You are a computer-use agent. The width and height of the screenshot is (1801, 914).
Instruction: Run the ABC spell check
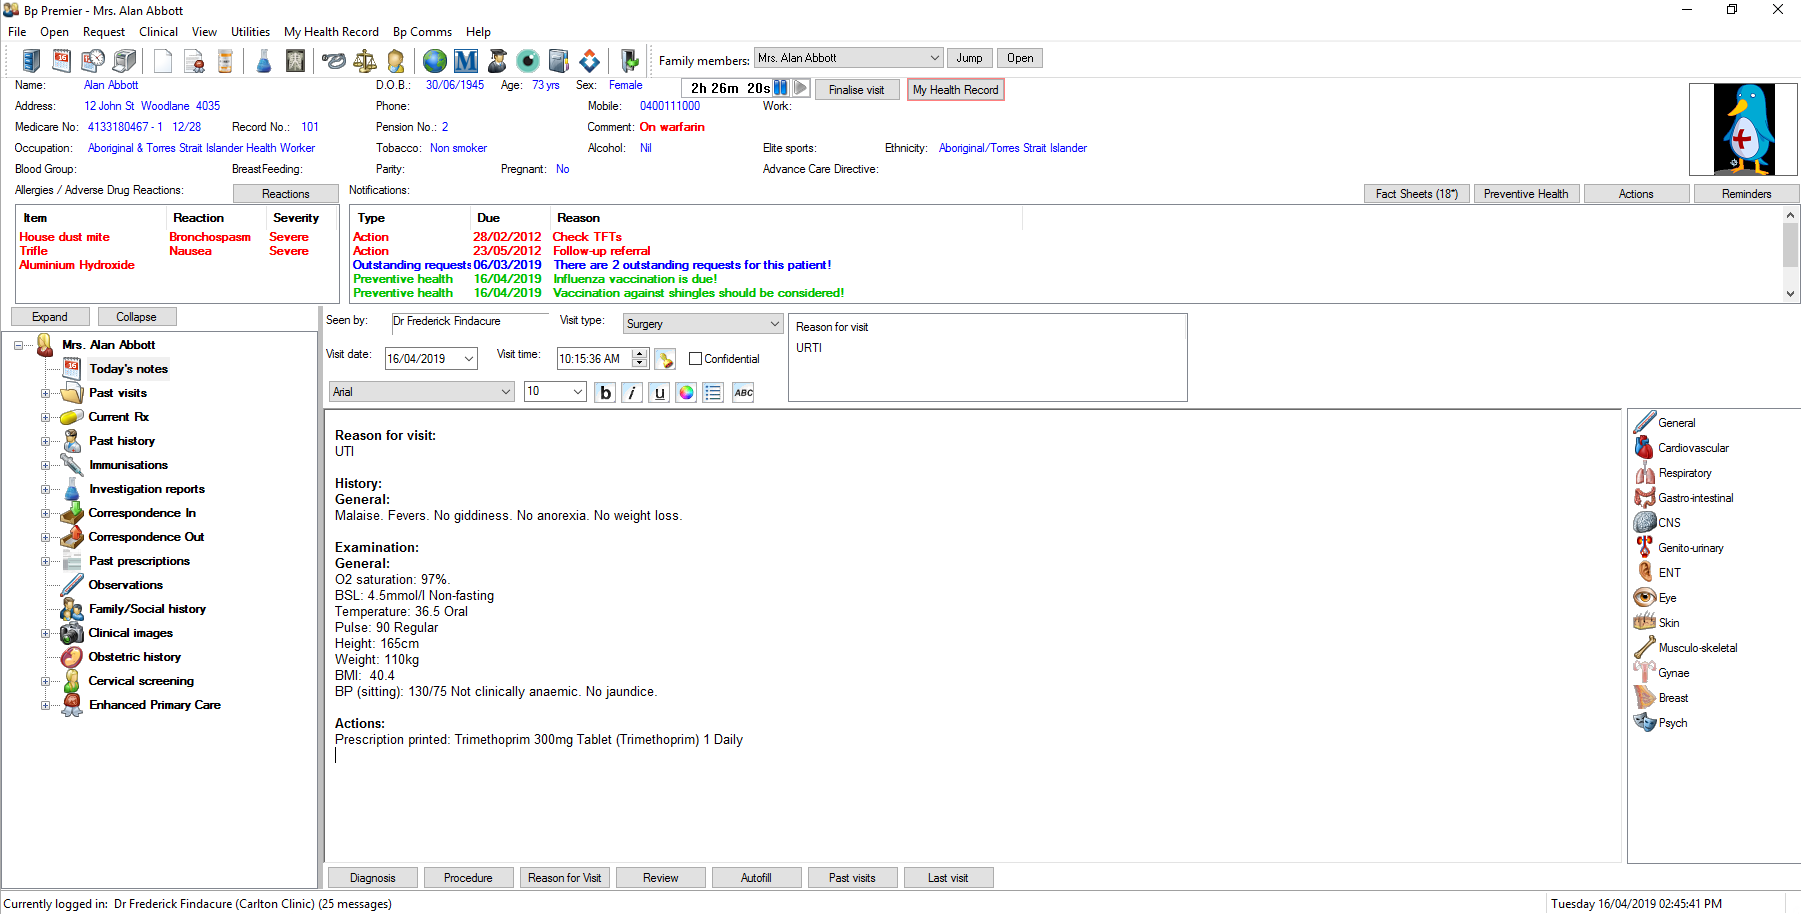742,392
